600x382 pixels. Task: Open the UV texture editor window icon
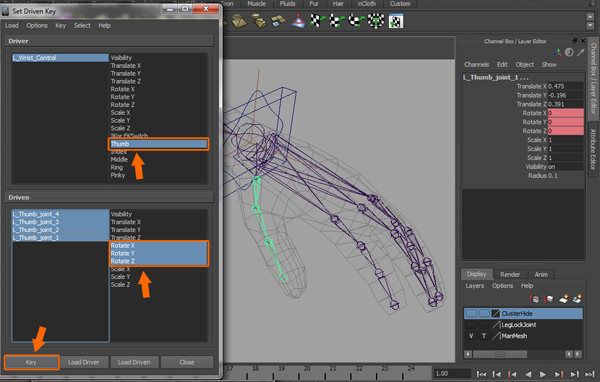coord(396,21)
